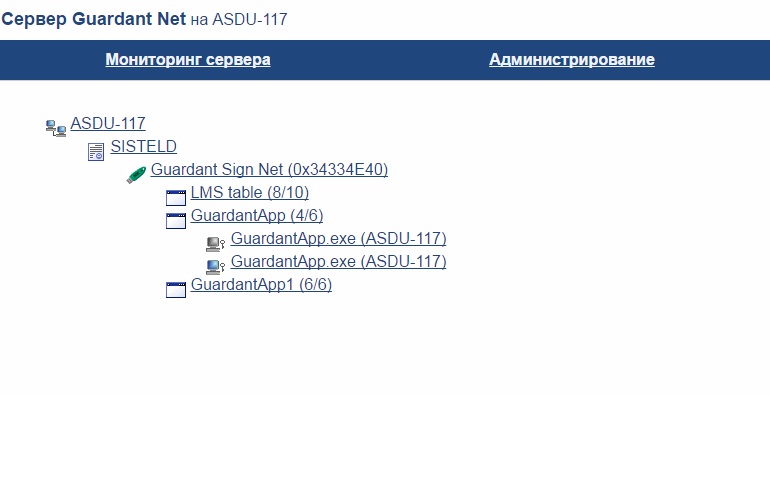Open Guardant Sign Net (0x34334E40) key details

(x=269, y=170)
